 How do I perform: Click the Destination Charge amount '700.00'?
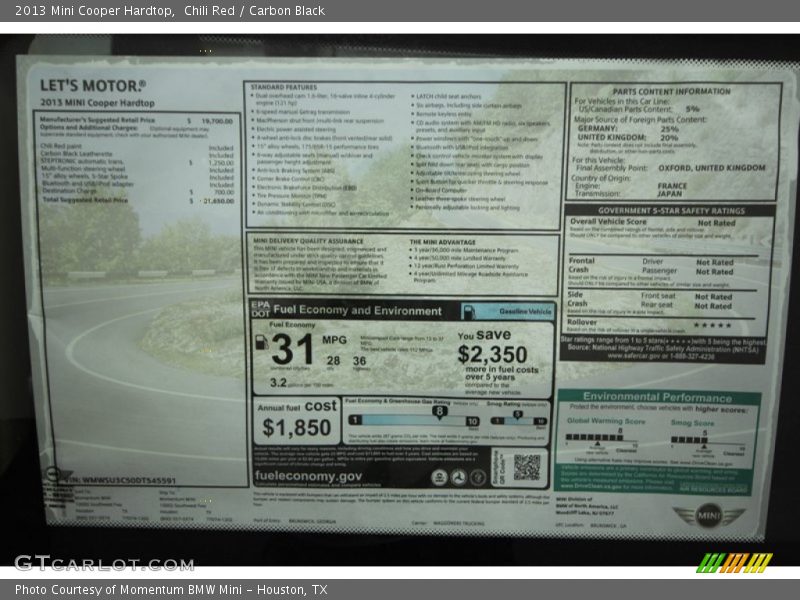[x=224, y=192]
